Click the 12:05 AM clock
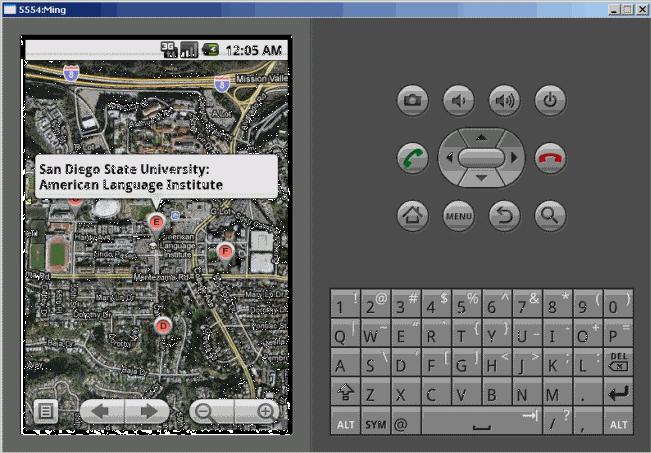 [254, 50]
